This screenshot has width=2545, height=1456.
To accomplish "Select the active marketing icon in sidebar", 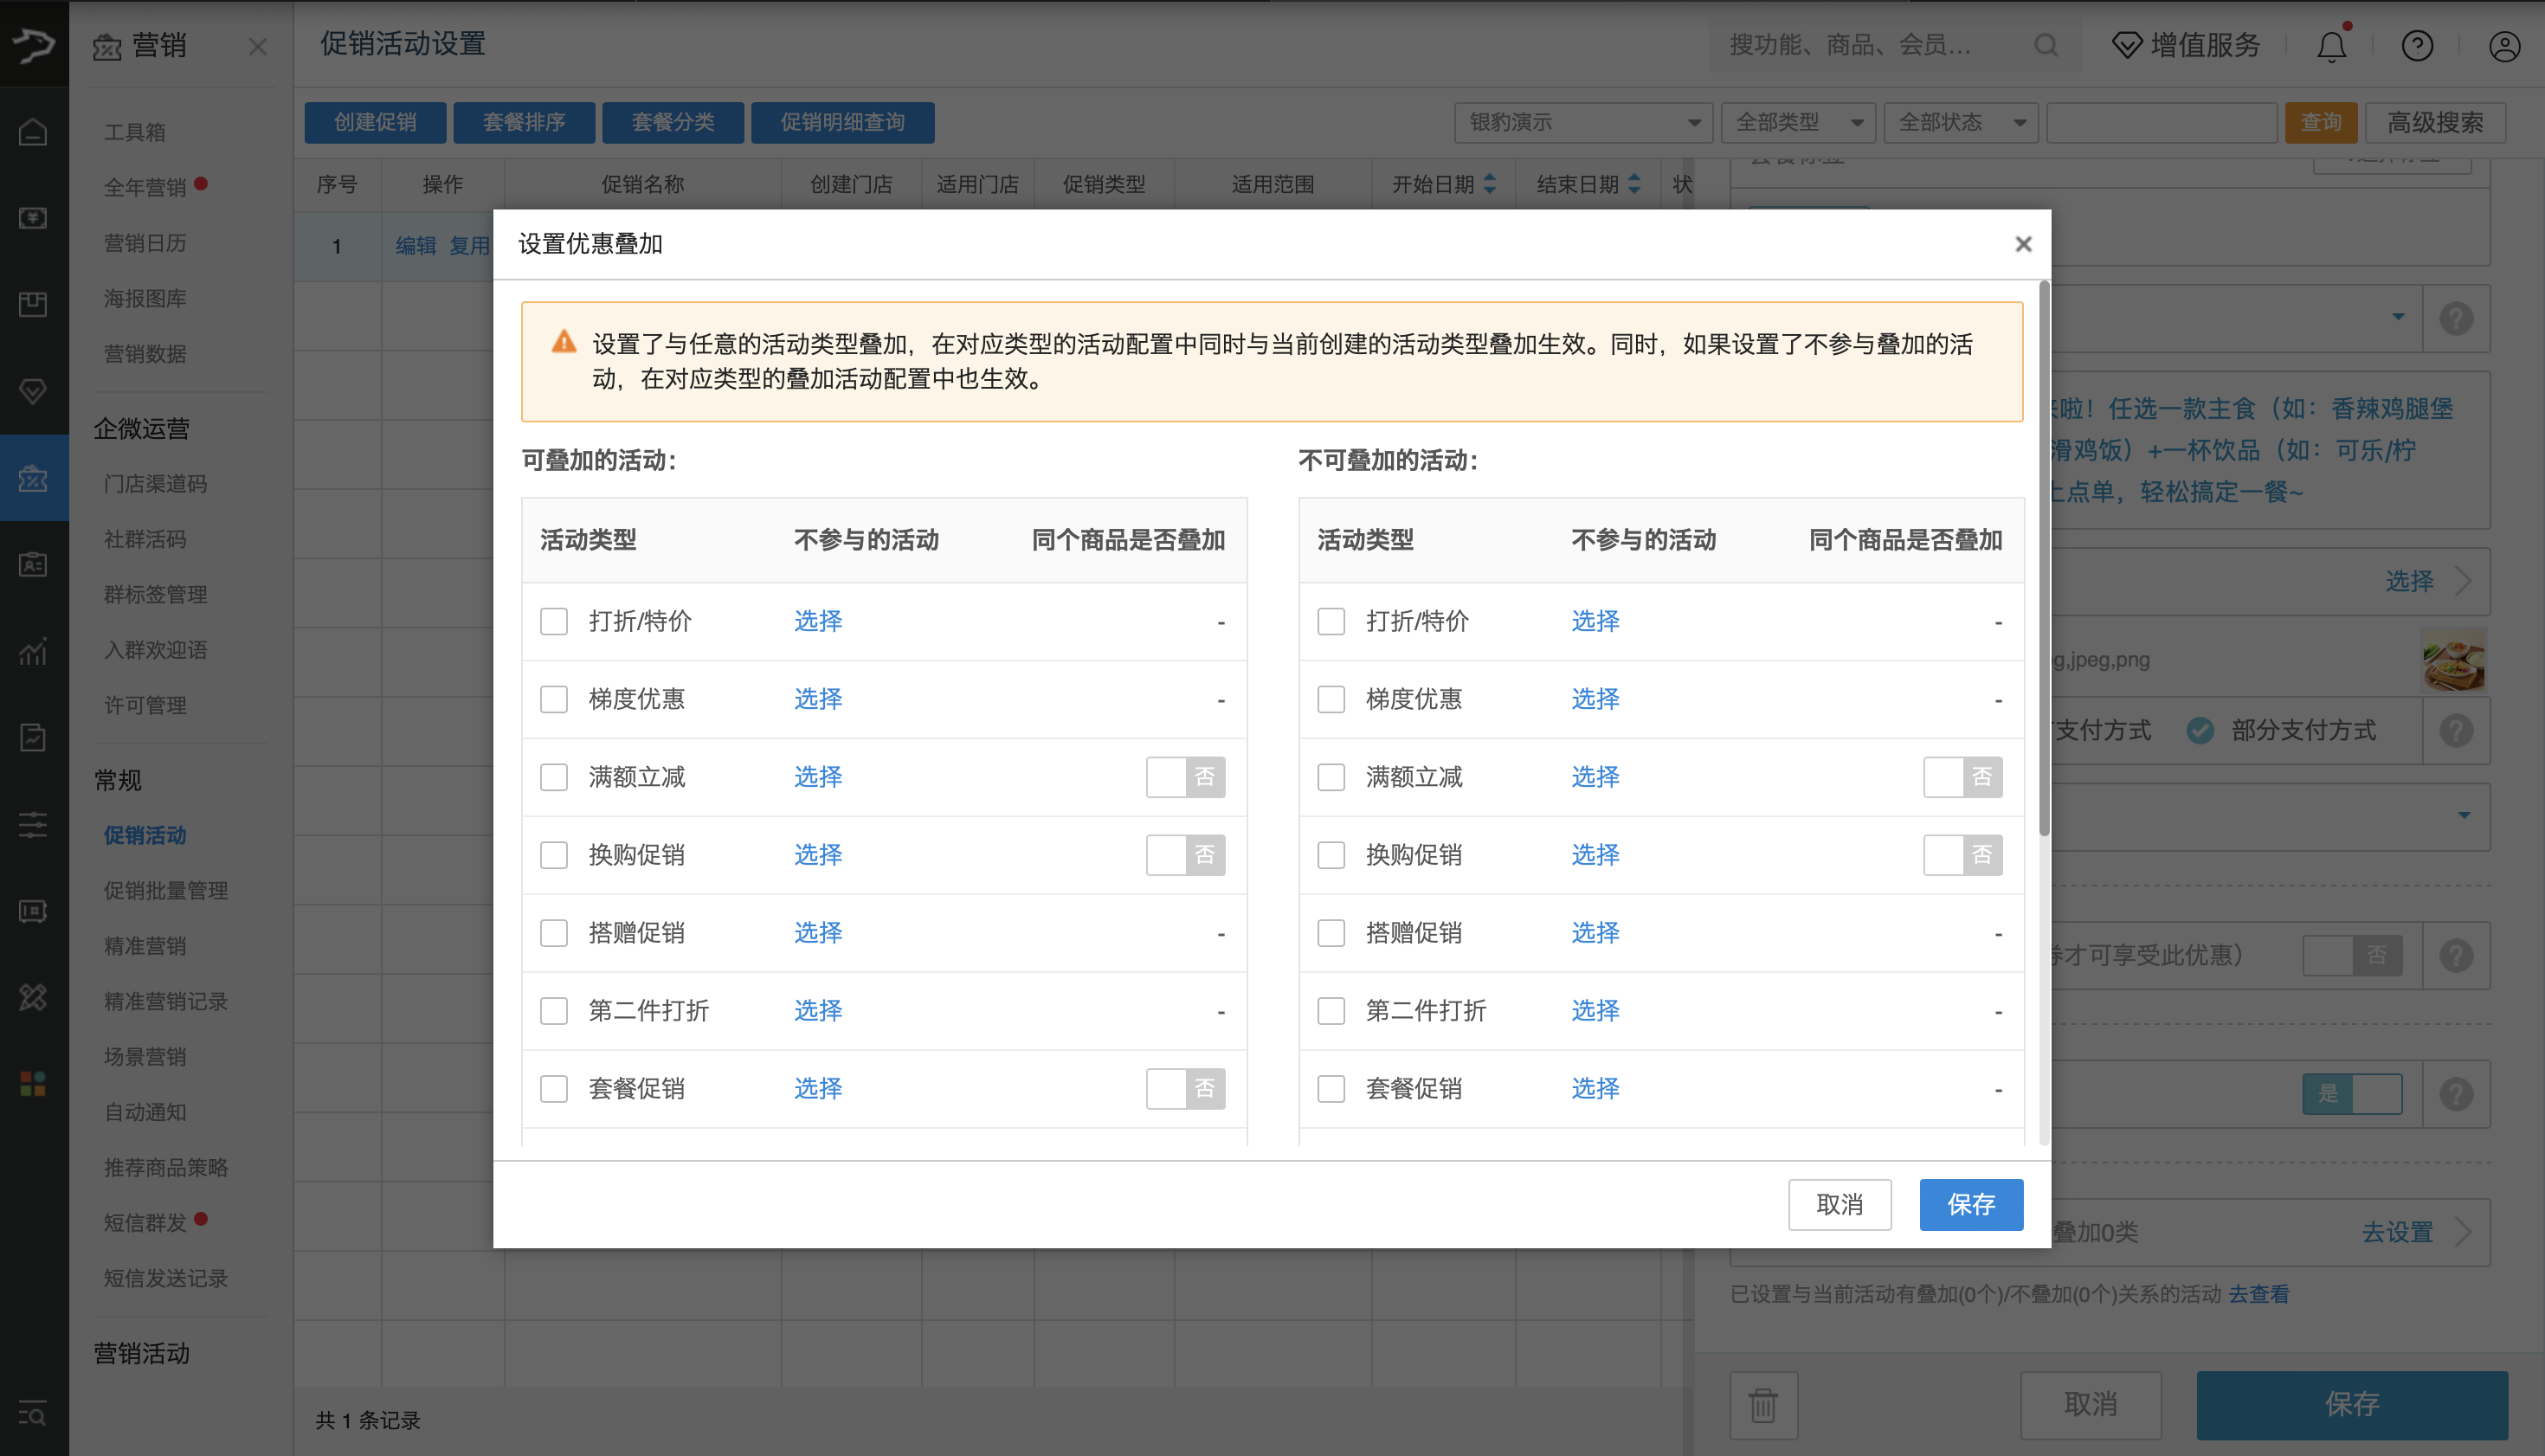I will pos(33,478).
